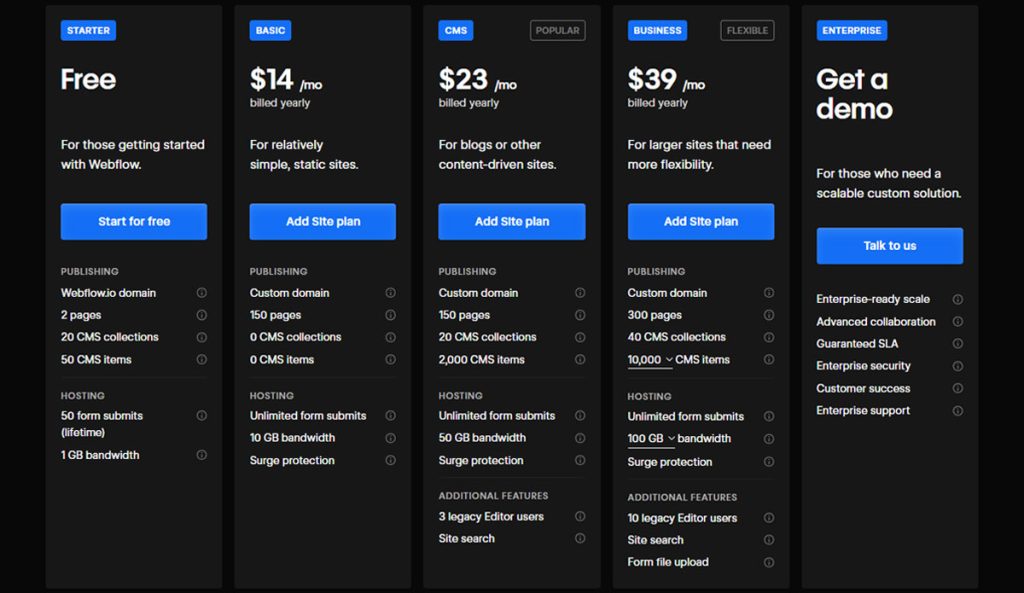This screenshot has width=1024, height=593.
Task: Click info icon beside 10 GB bandwidth
Action: point(391,438)
